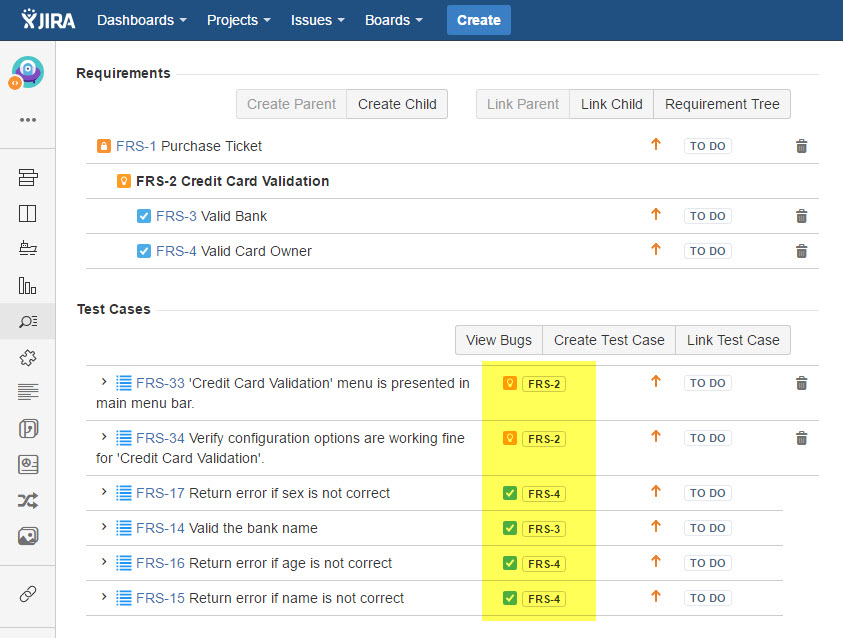The height and width of the screenshot is (638, 843).
Task: Click the chain link icon in sidebar
Action: point(28,594)
